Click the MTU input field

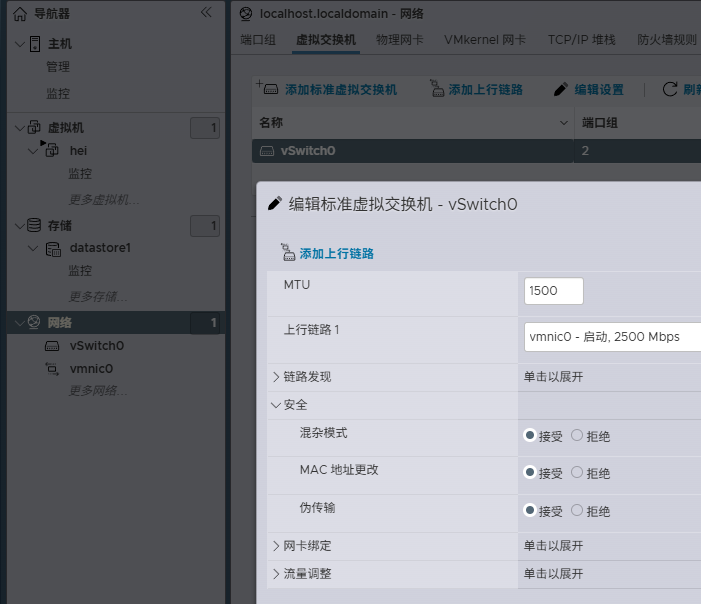pyautogui.click(x=553, y=291)
